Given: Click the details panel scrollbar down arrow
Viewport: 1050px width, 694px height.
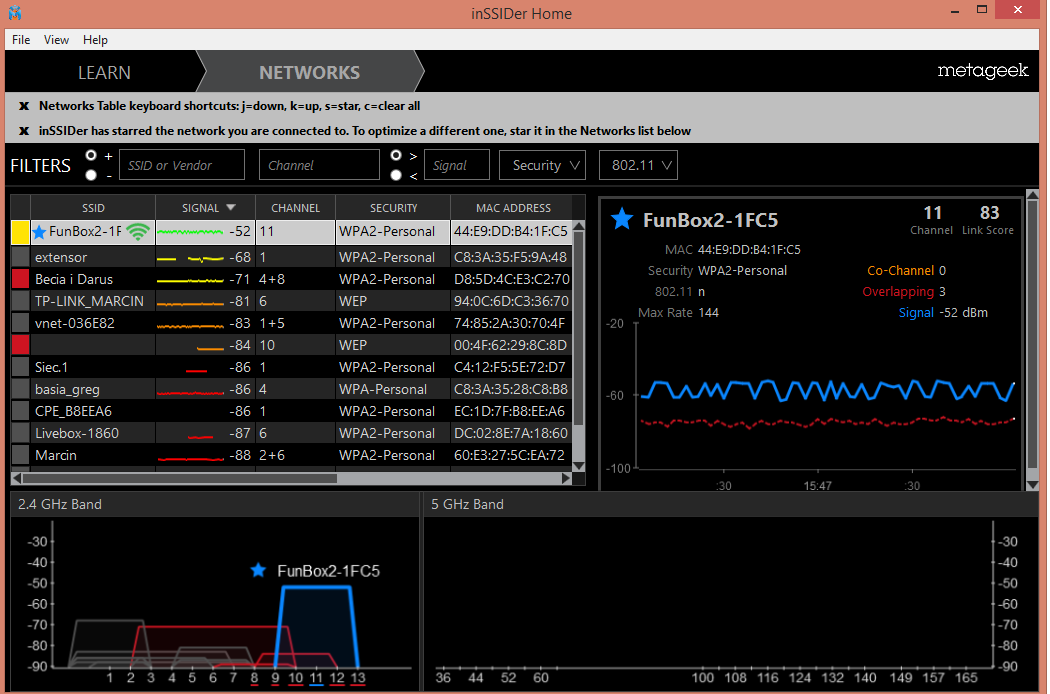Looking at the screenshot, I should pyautogui.click(x=1032, y=484).
